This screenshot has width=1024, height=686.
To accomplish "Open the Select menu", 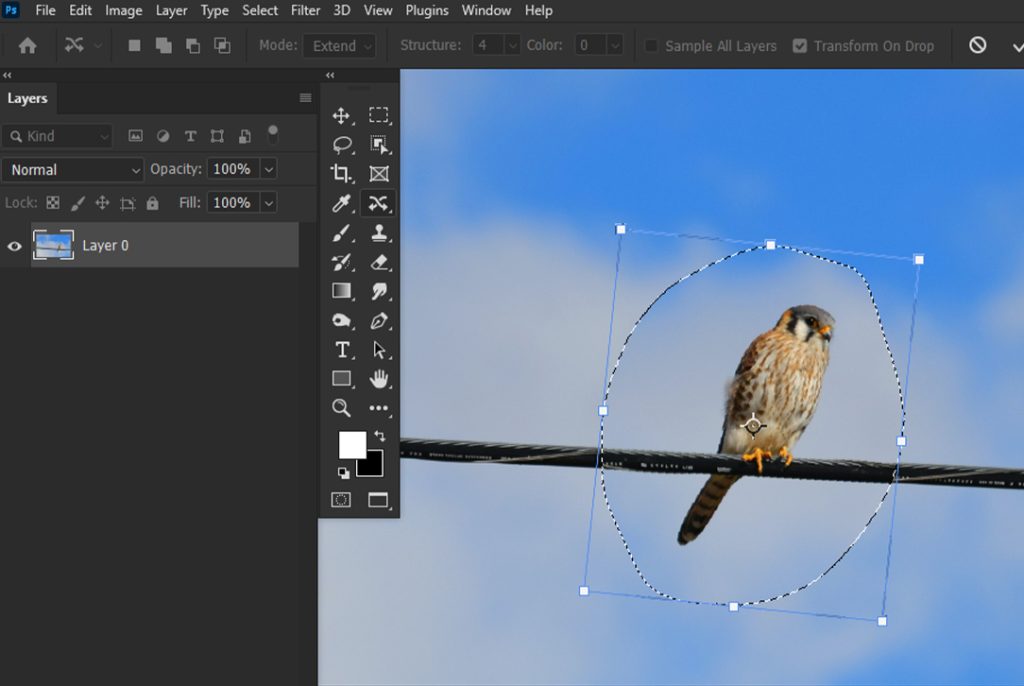I will [x=260, y=10].
